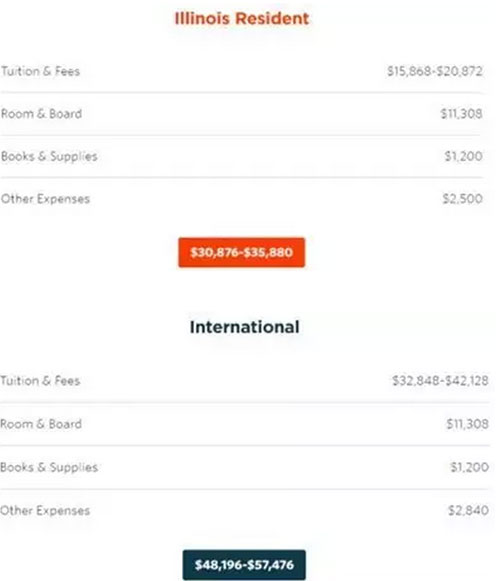Click the Illinois Resident $11,308 room amount
Screen dimensions: 500x581
(x=461, y=114)
